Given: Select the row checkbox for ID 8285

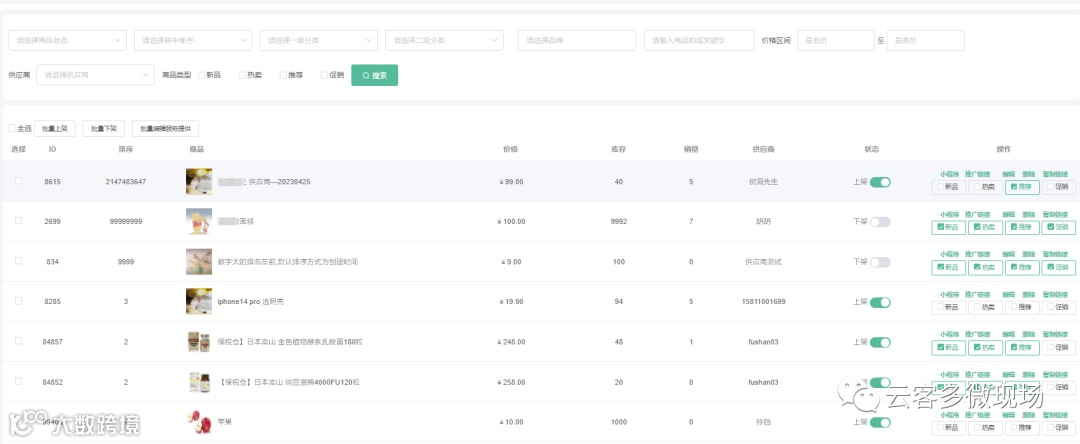Looking at the screenshot, I should pyautogui.click(x=19, y=301).
